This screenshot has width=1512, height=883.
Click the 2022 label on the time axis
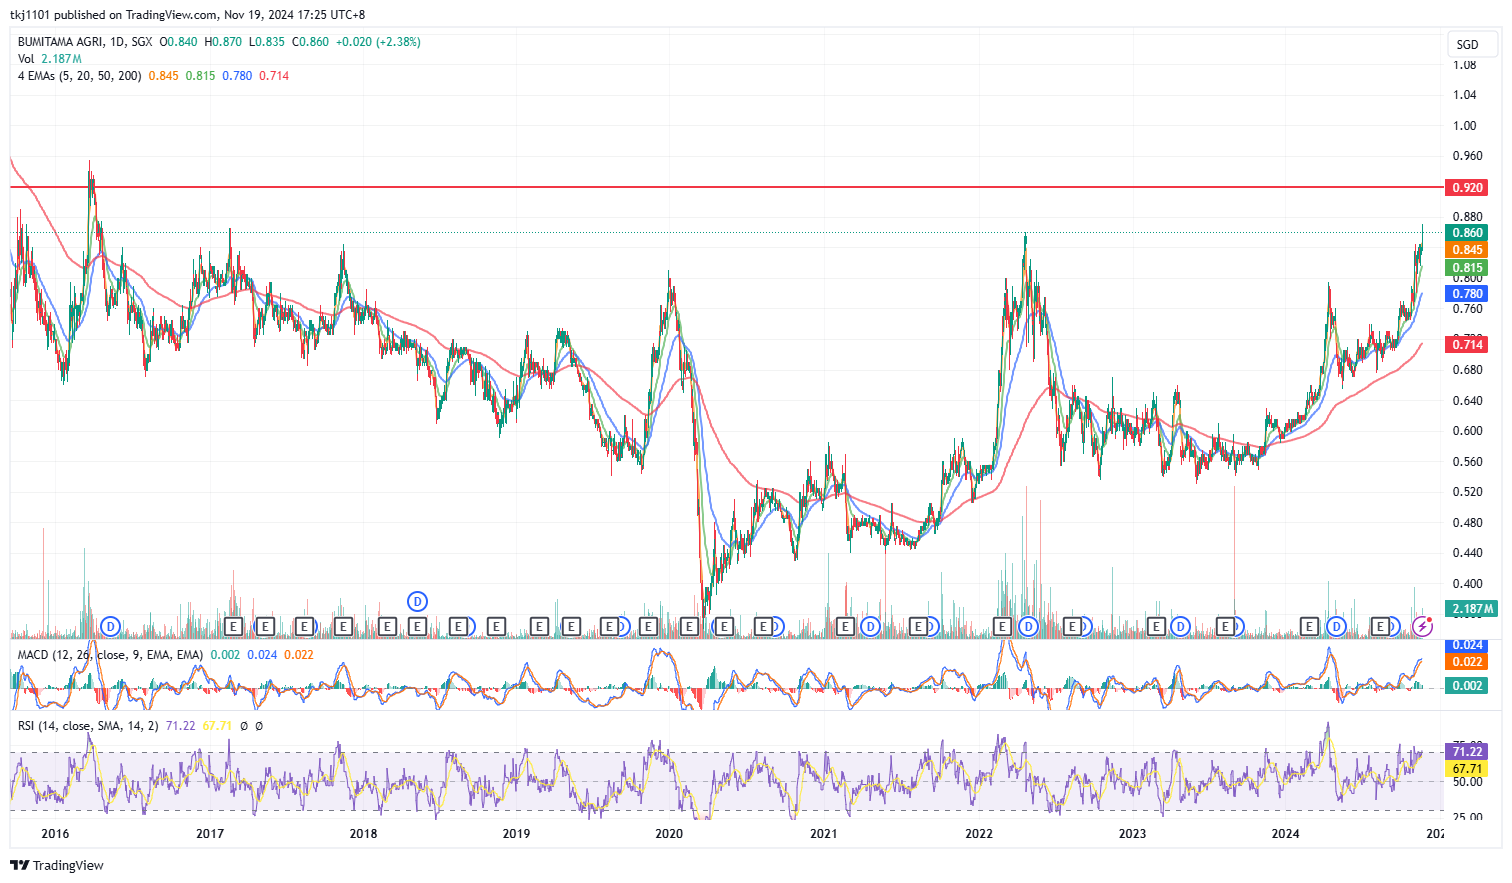click(x=978, y=834)
